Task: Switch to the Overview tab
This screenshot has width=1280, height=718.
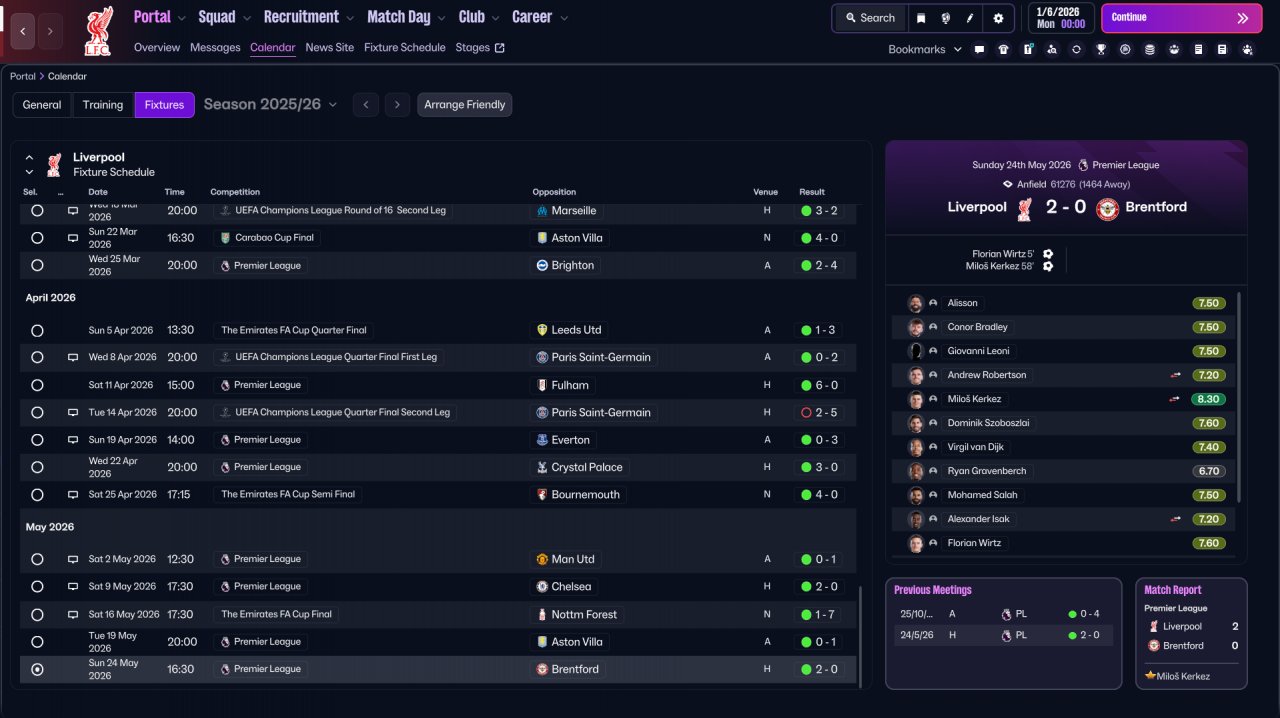Action: (x=157, y=47)
